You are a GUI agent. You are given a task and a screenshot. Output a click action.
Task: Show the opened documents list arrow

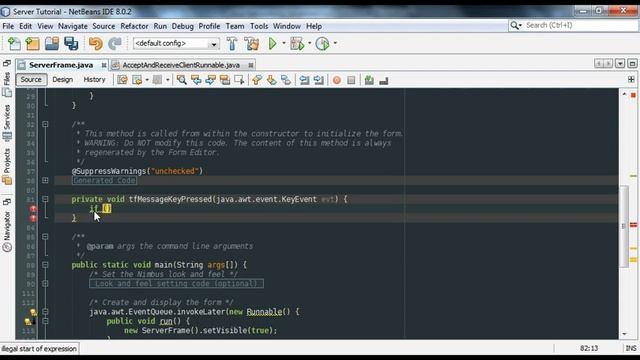click(x=620, y=64)
